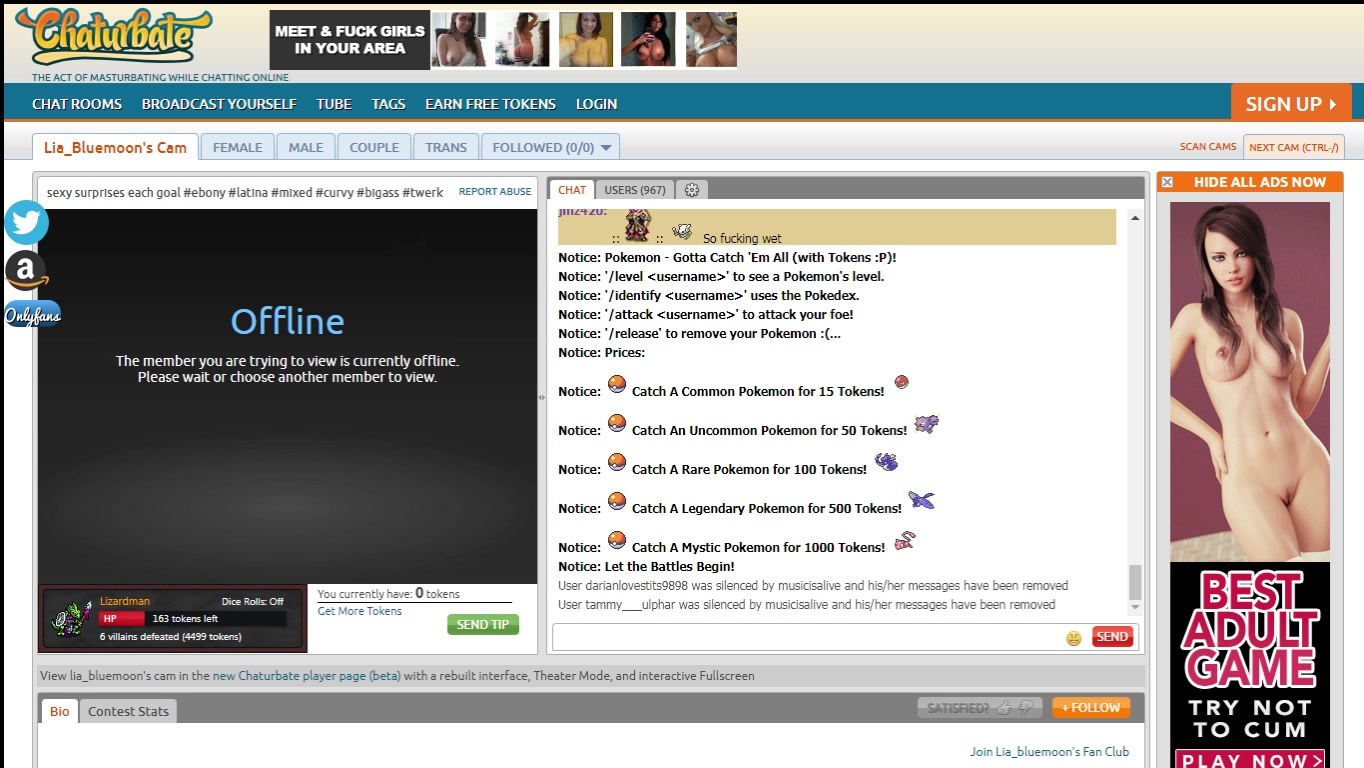
Task: Open the emoticon picker in chat box
Action: click(x=1074, y=638)
